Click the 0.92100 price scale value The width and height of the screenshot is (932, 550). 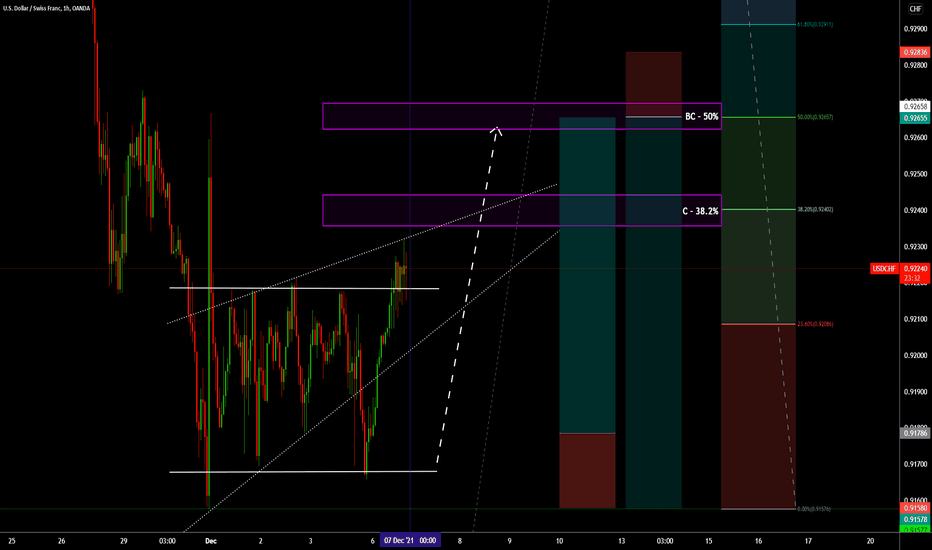pyautogui.click(x=915, y=319)
